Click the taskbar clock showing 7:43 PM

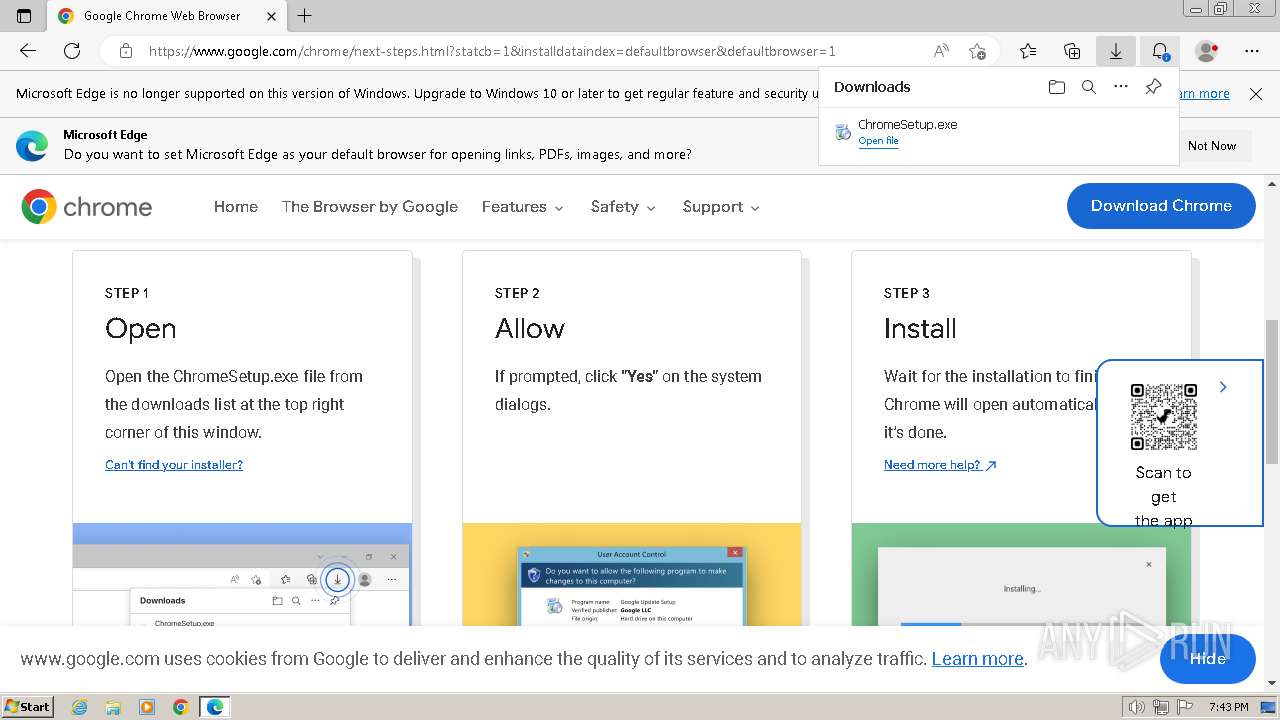[1228, 707]
